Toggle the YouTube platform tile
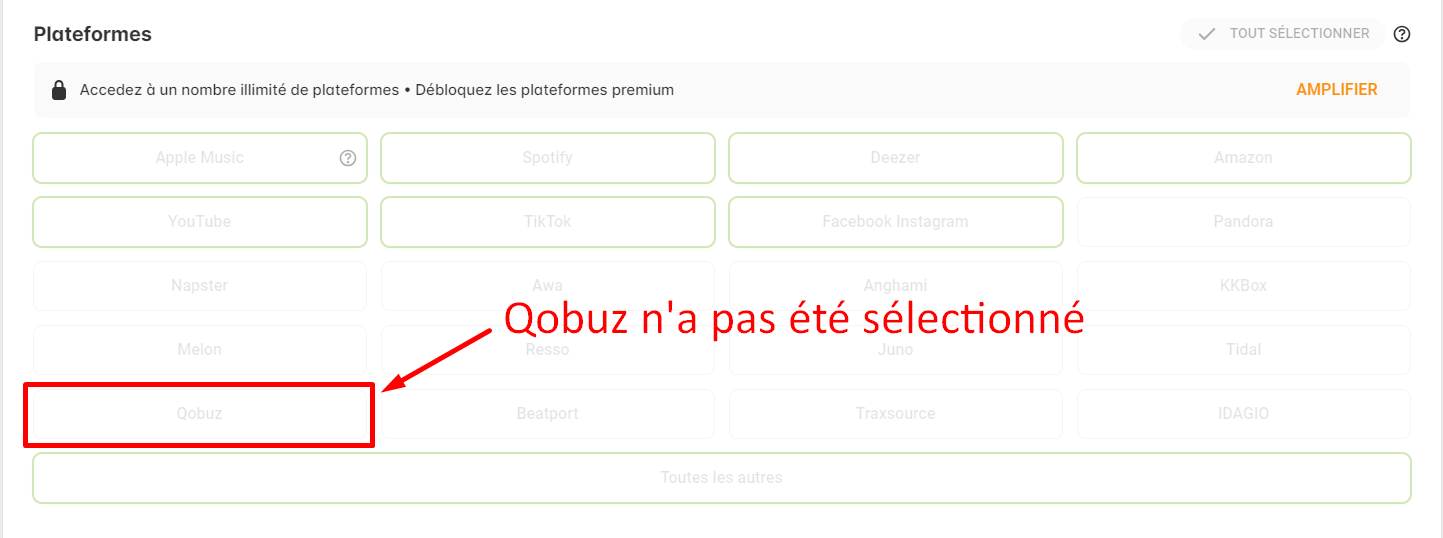 pyautogui.click(x=200, y=222)
